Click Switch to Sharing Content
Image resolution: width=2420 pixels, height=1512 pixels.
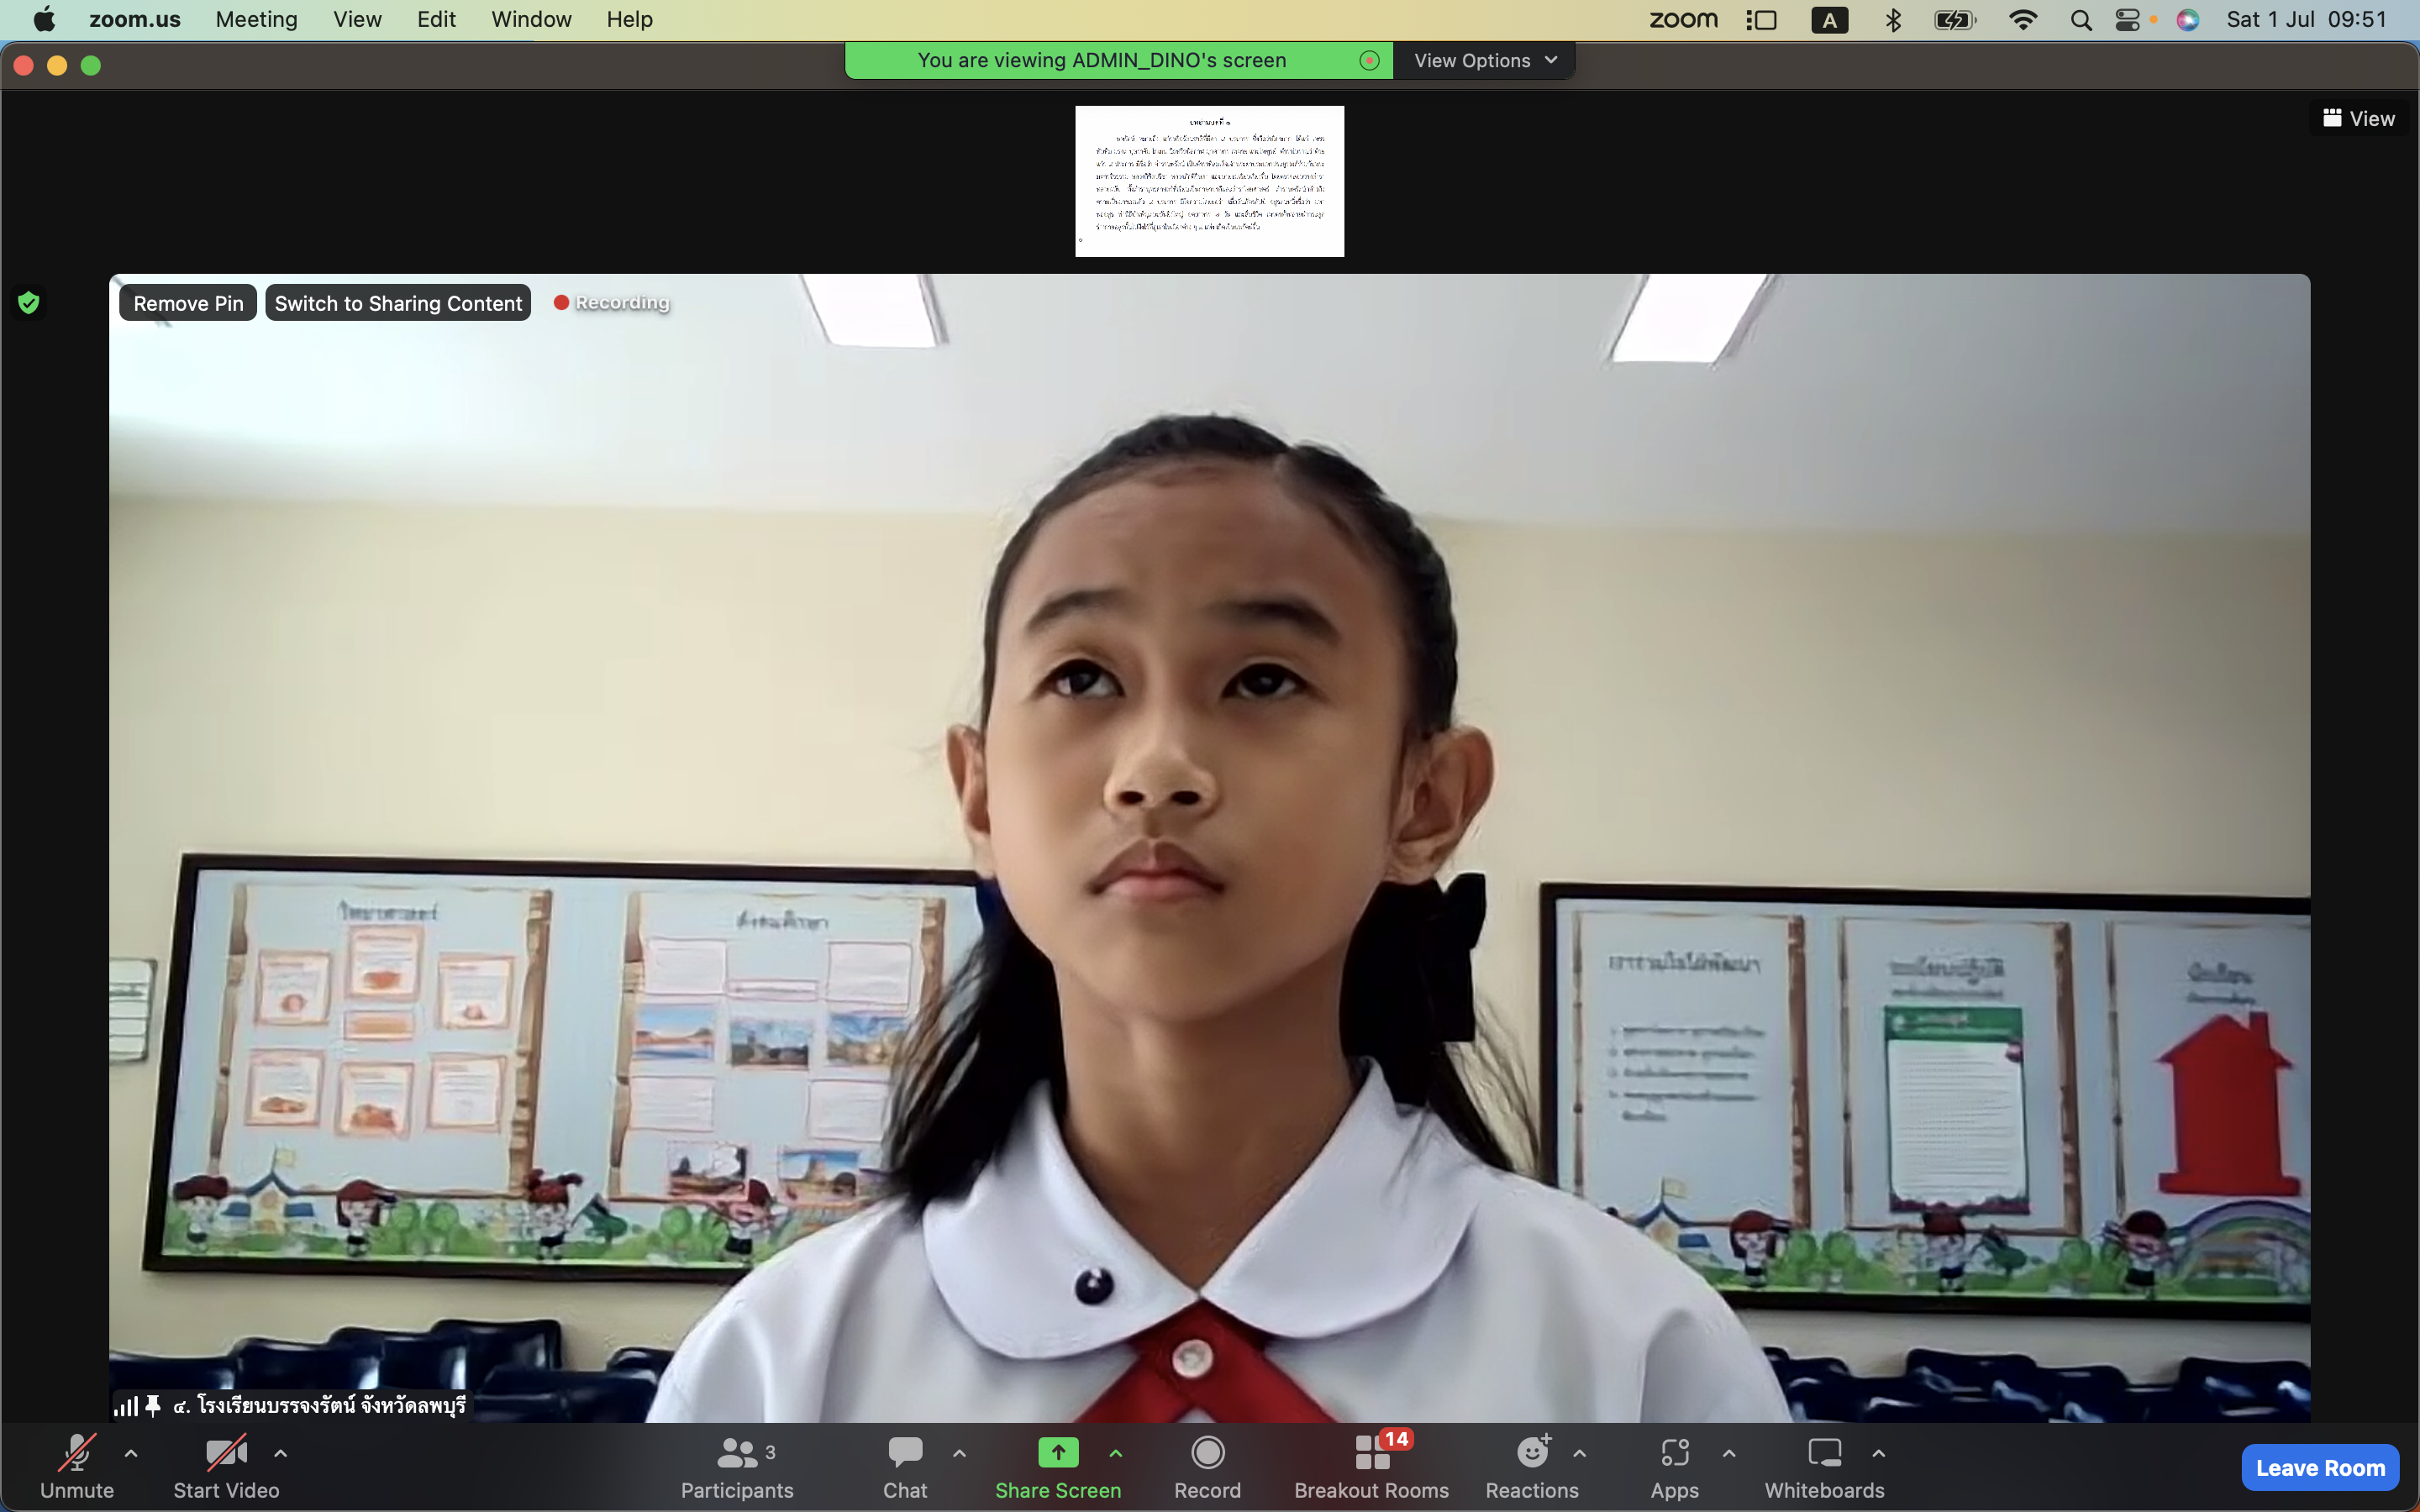coord(398,302)
